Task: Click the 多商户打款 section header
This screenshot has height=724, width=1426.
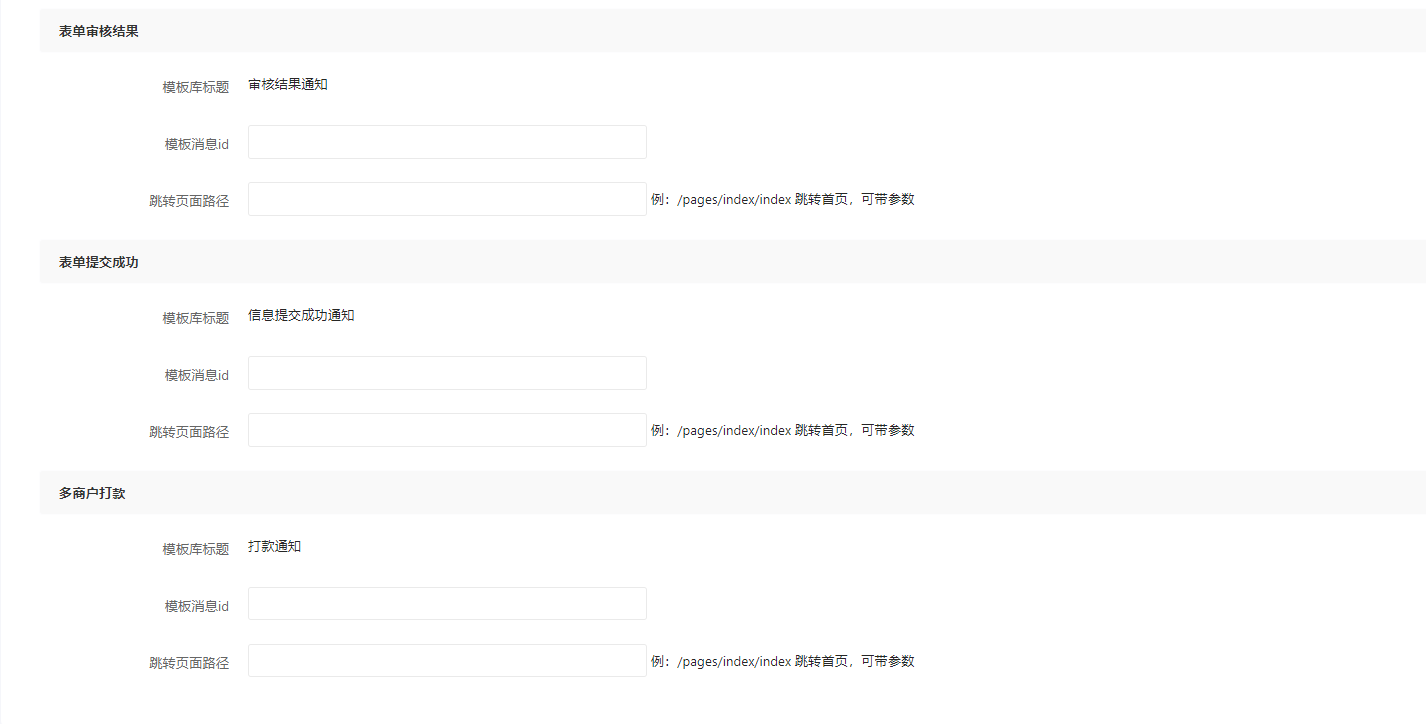Action: [x=92, y=493]
